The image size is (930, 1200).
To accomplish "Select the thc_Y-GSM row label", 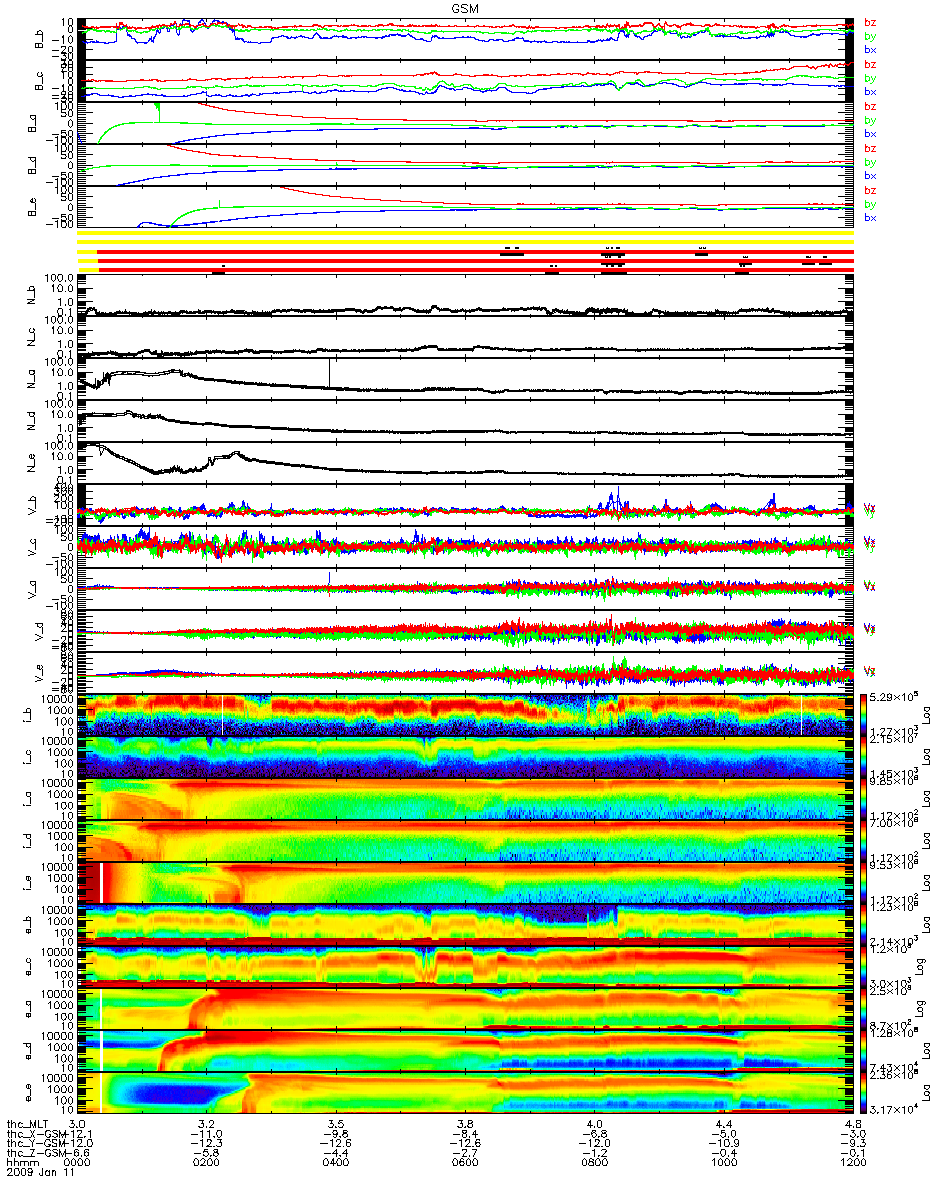I will (x=36, y=1145).
